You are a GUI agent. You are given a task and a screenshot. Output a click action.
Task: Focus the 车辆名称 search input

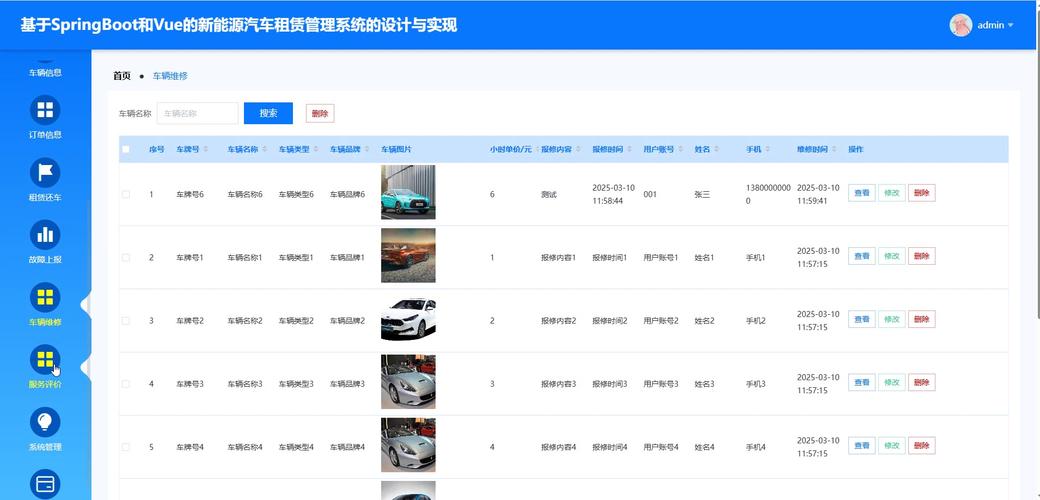click(x=197, y=113)
